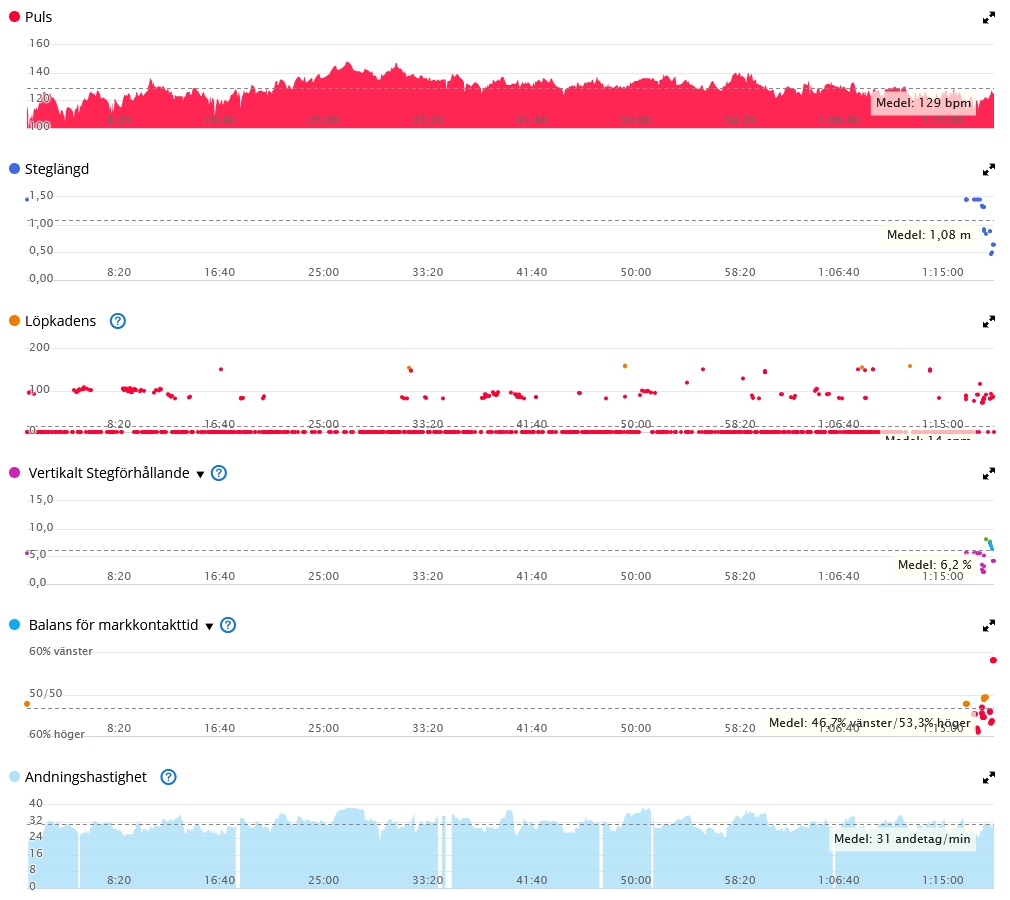Expand the Puls chart to fullscreen
Viewport: 1010px width, 900px height.
tap(989, 18)
